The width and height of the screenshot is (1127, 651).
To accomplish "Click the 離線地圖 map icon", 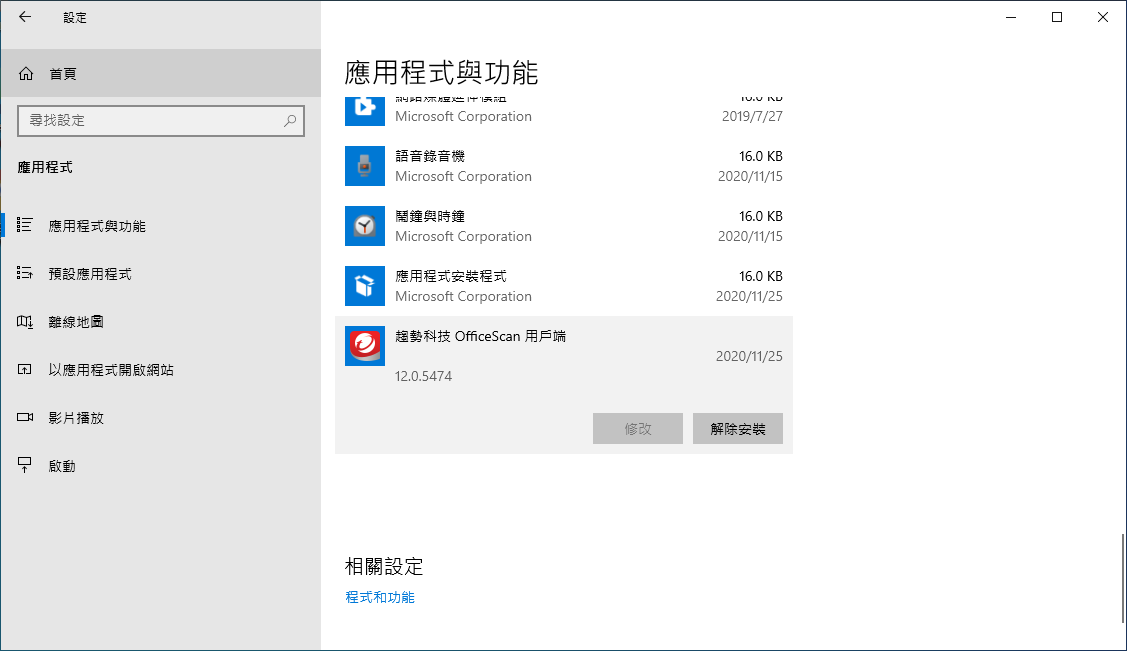I will pos(25,321).
